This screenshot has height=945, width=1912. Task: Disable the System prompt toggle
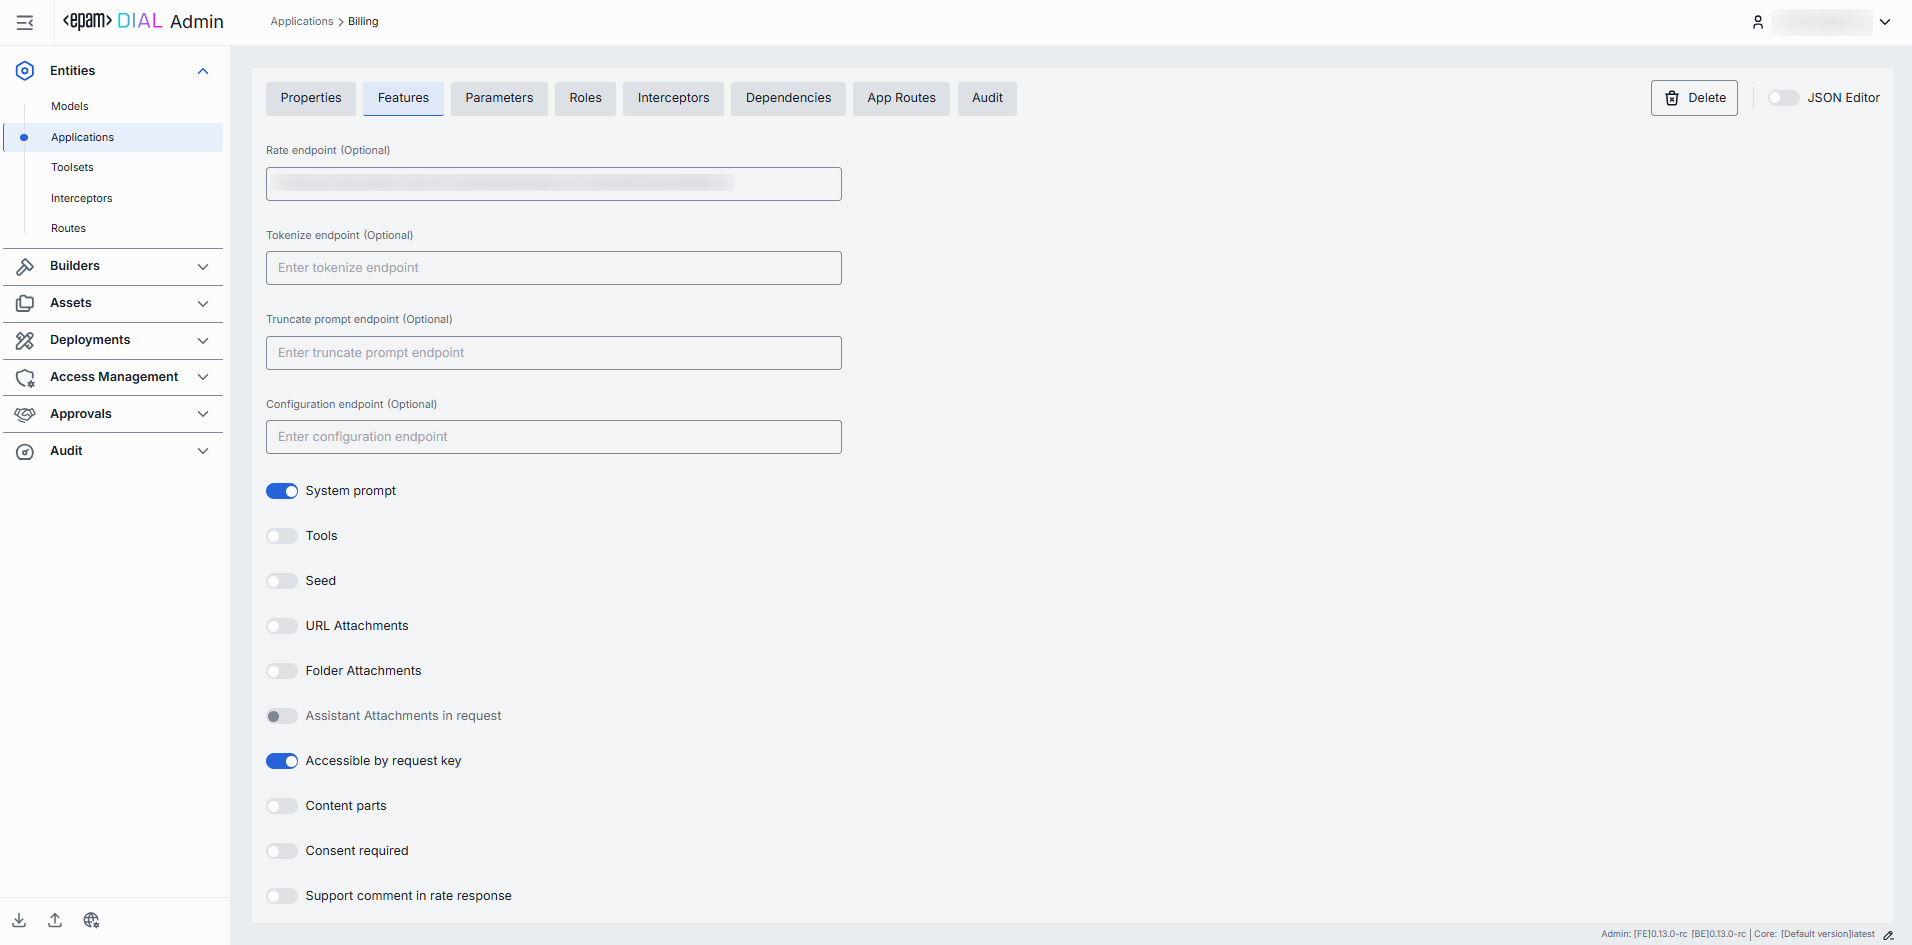point(282,491)
